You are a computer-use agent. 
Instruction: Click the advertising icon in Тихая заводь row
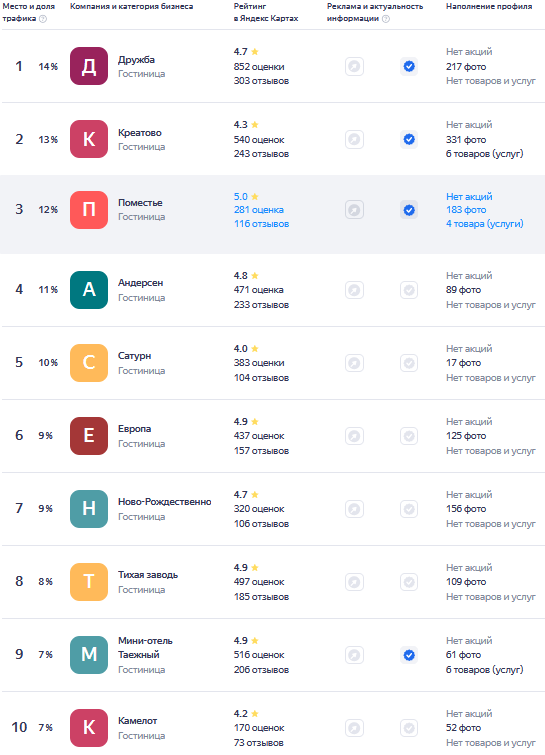[x=354, y=582]
